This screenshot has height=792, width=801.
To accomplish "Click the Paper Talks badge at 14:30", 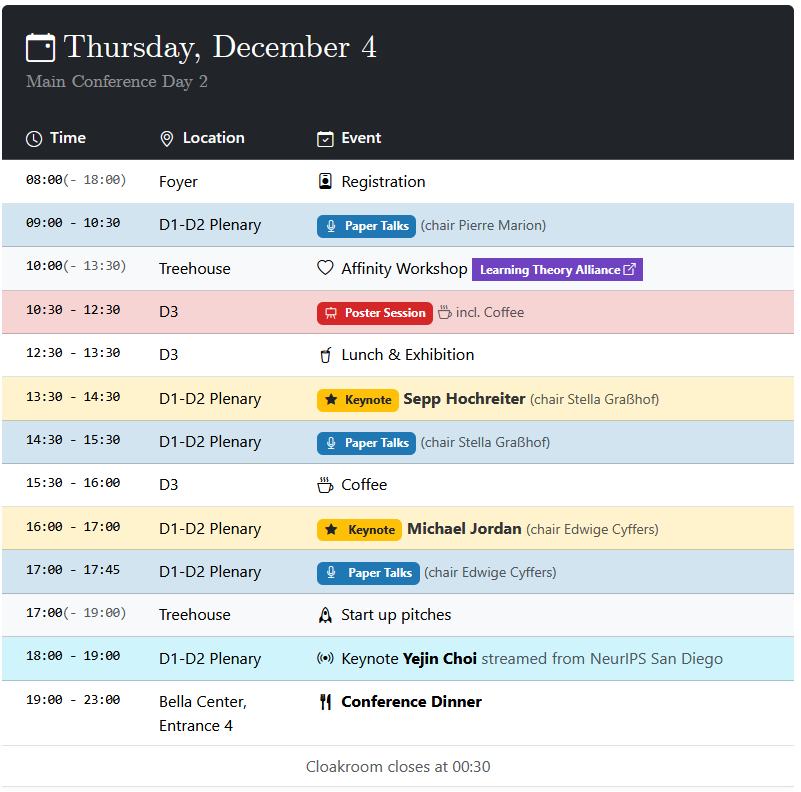I will pos(366,443).
